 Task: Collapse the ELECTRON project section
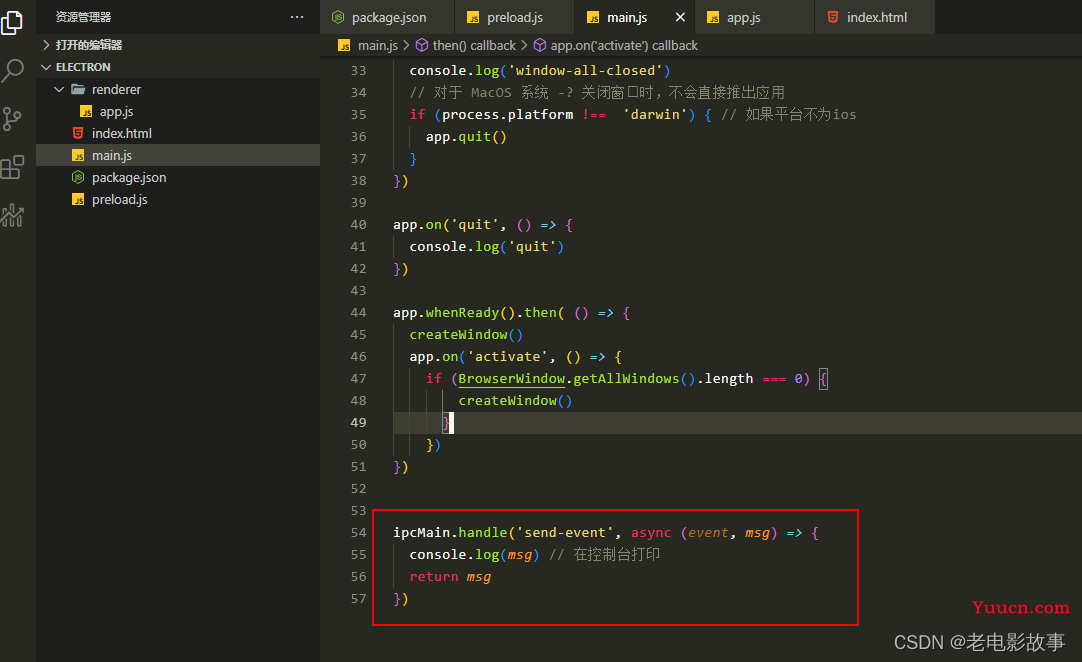pos(46,67)
